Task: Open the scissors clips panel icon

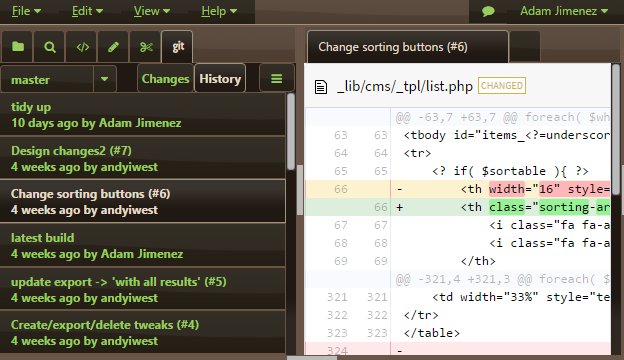Action: (146, 47)
